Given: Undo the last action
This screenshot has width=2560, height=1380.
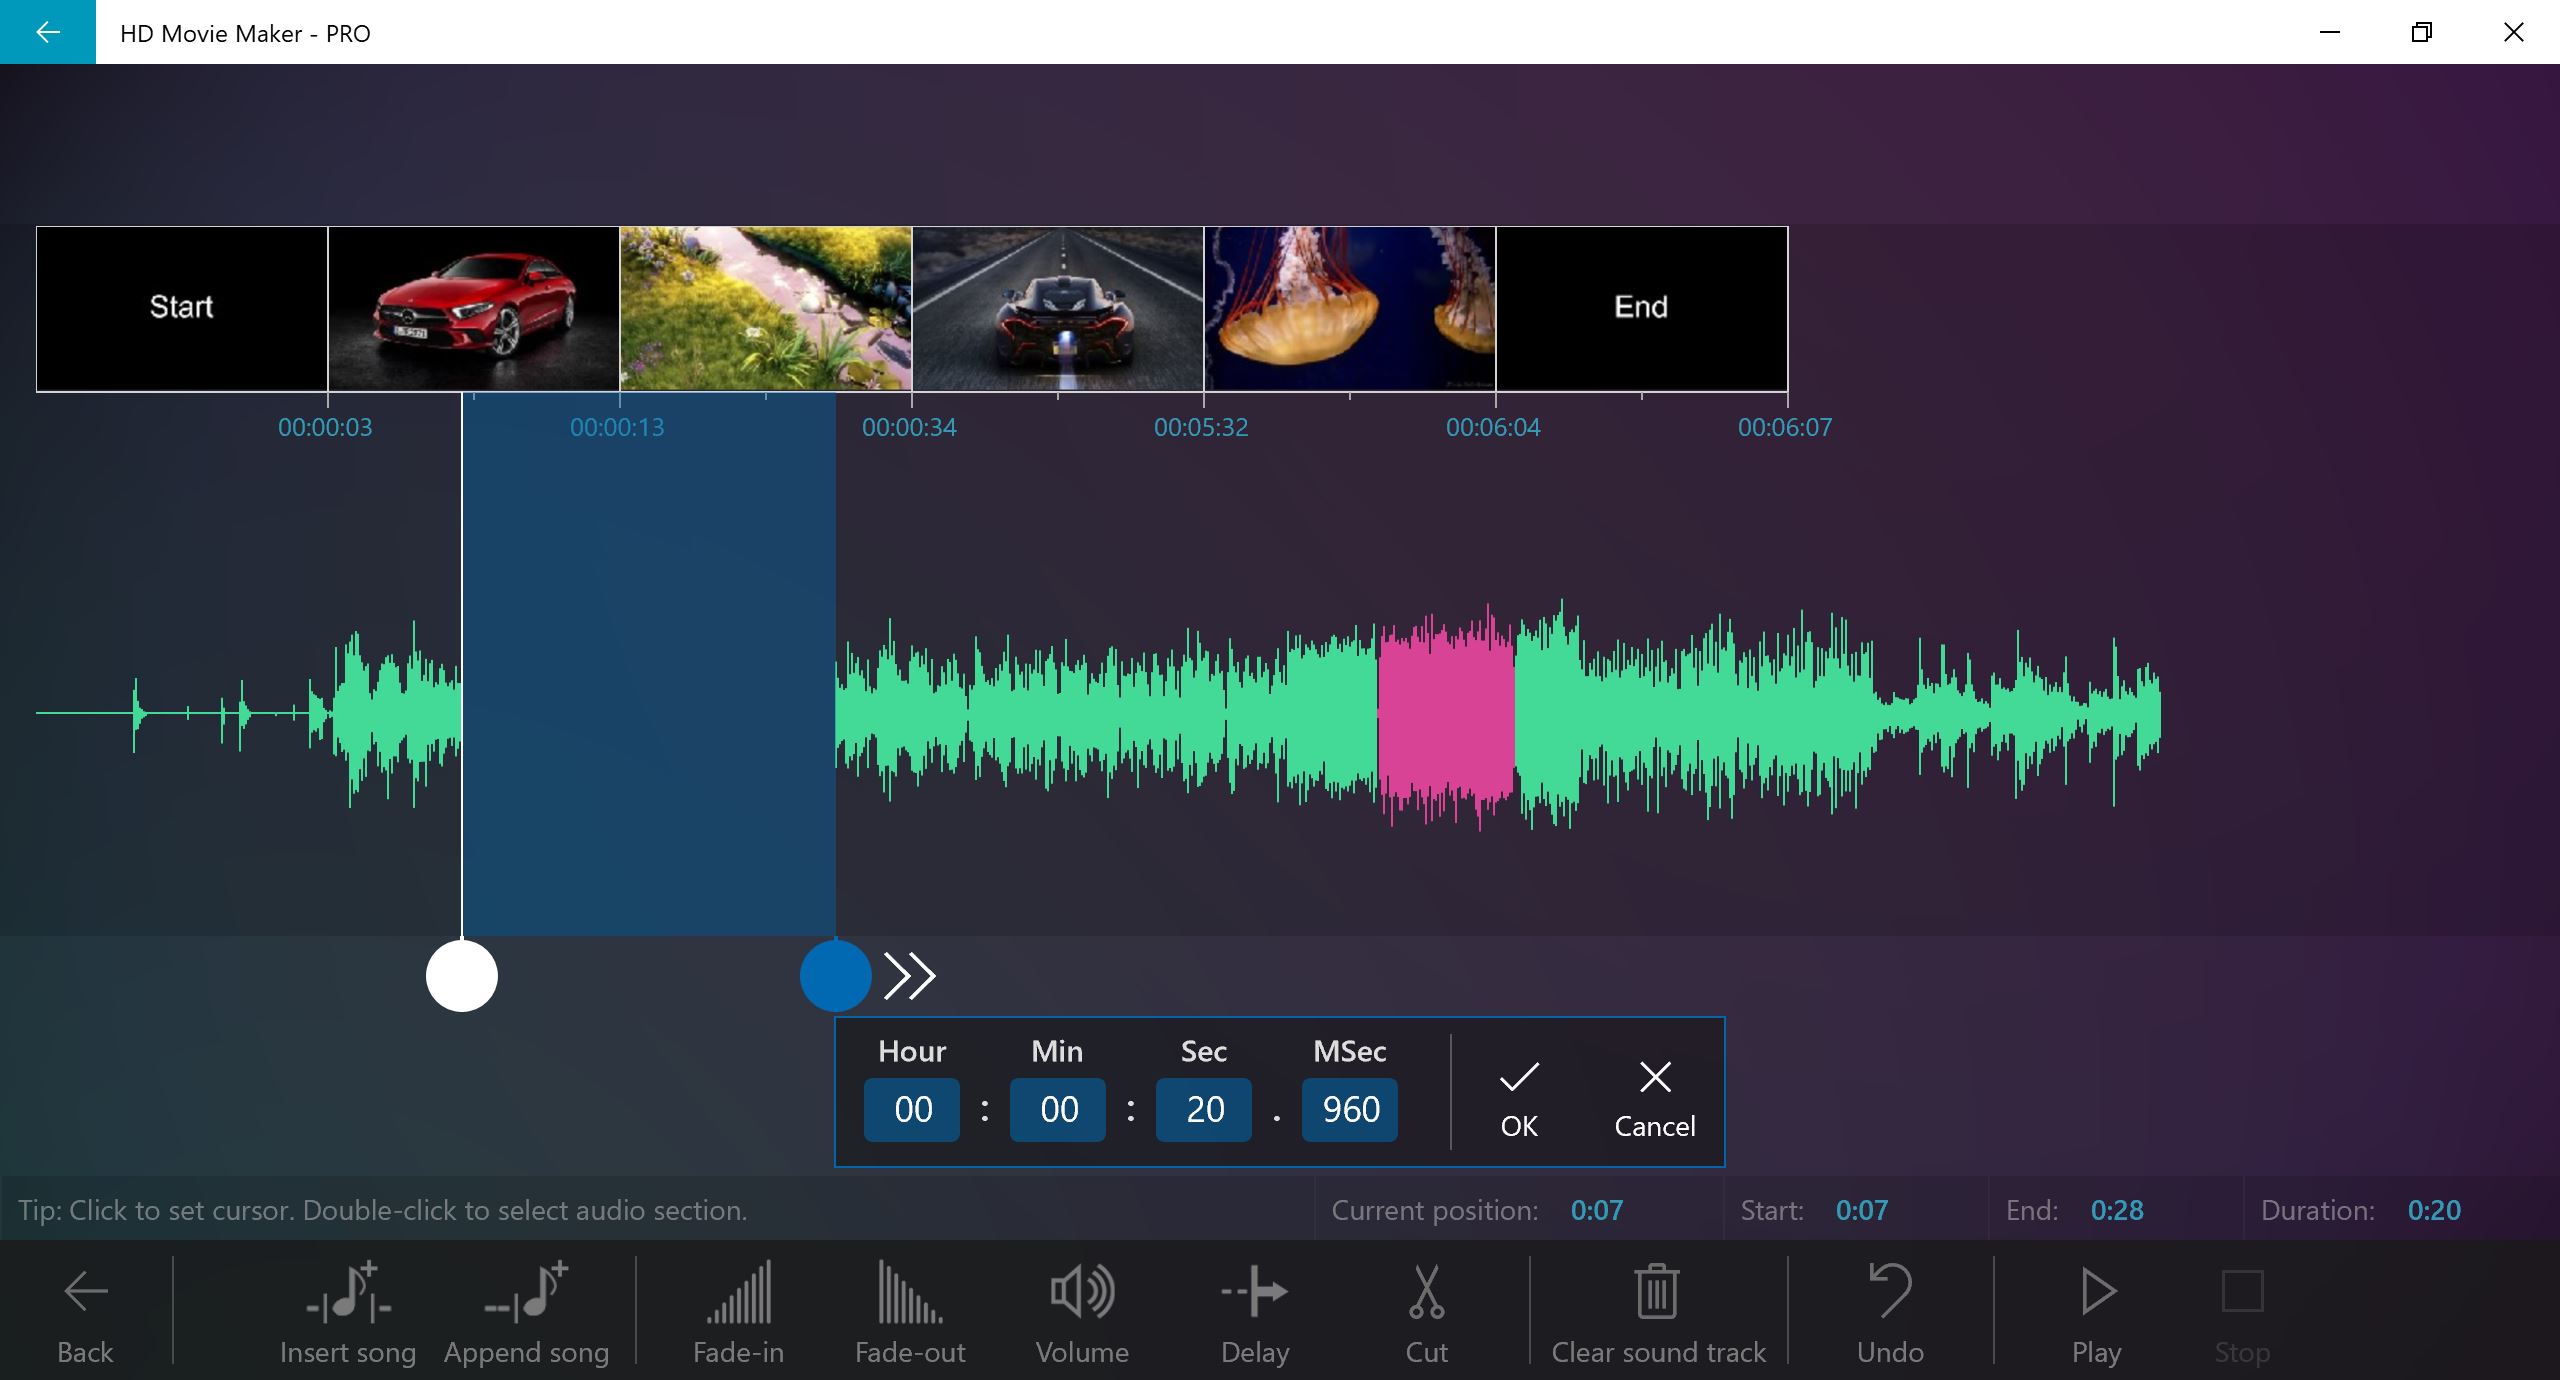Looking at the screenshot, I should click(1890, 1313).
